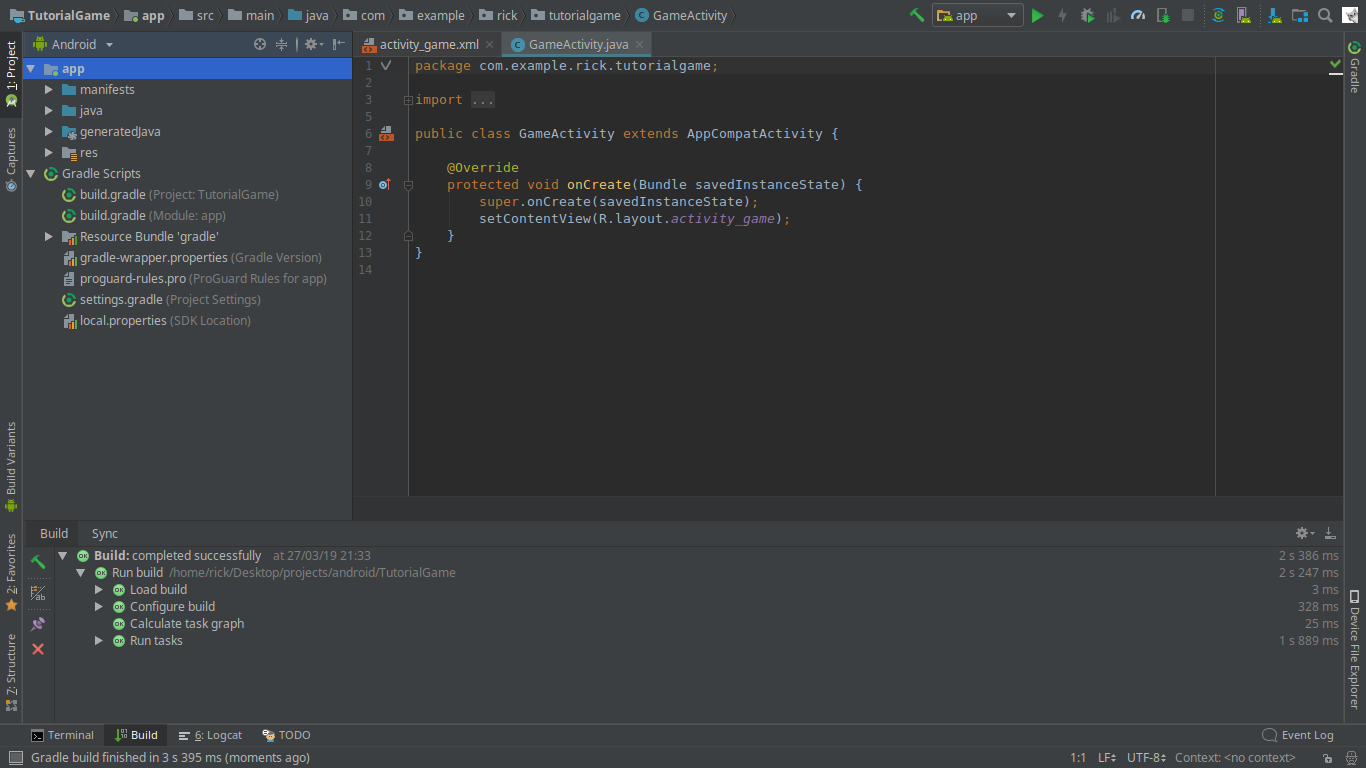Click the Debug app bug icon
The width and height of the screenshot is (1366, 768).
(x=1087, y=15)
